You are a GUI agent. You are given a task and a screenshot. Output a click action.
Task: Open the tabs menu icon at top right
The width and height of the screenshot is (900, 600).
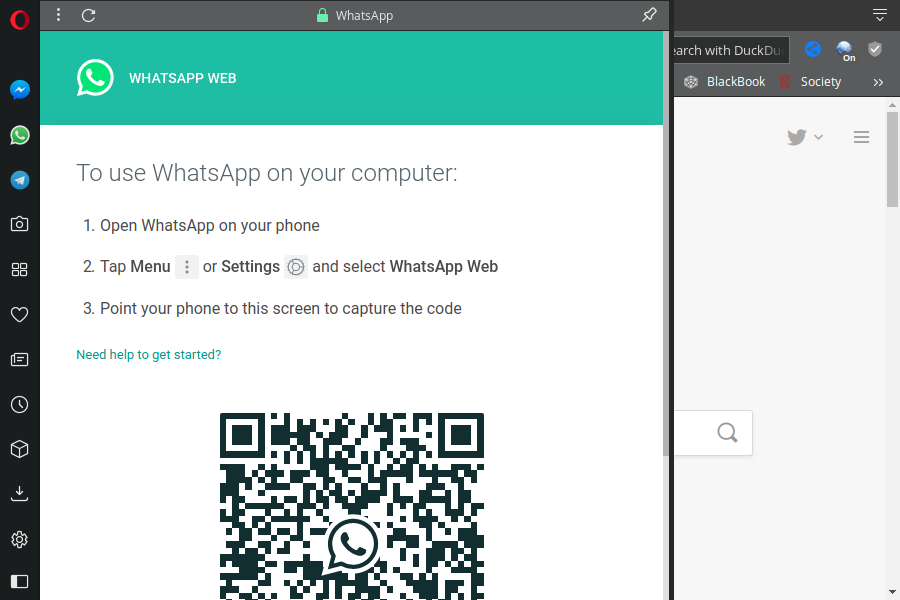point(879,15)
